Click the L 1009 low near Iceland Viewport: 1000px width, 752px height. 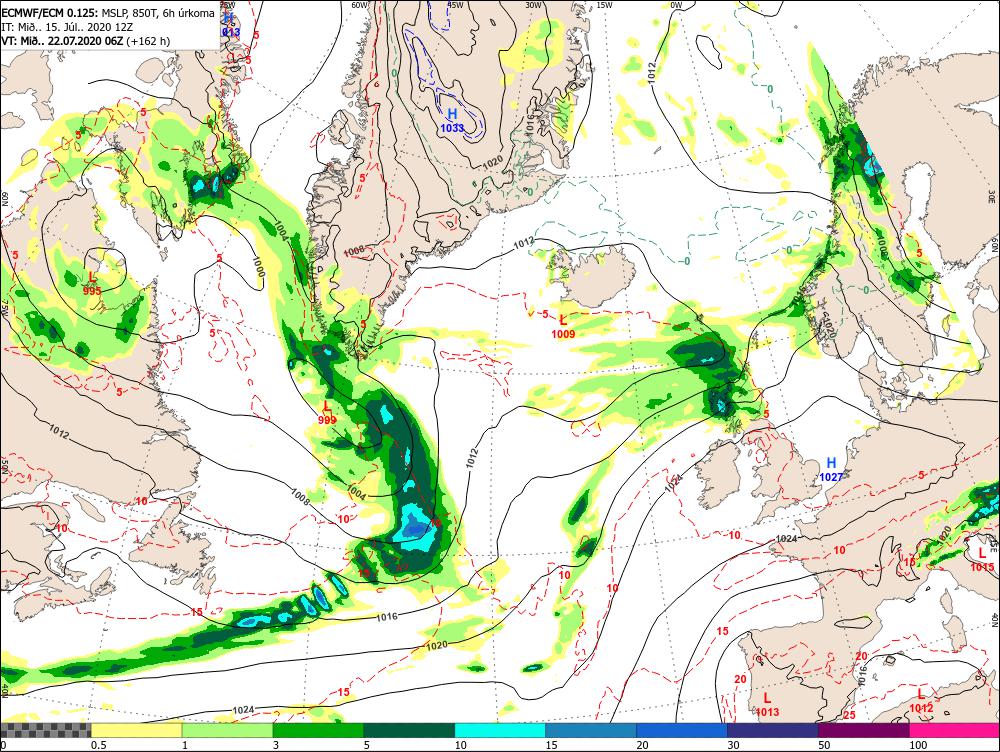point(563,326)
